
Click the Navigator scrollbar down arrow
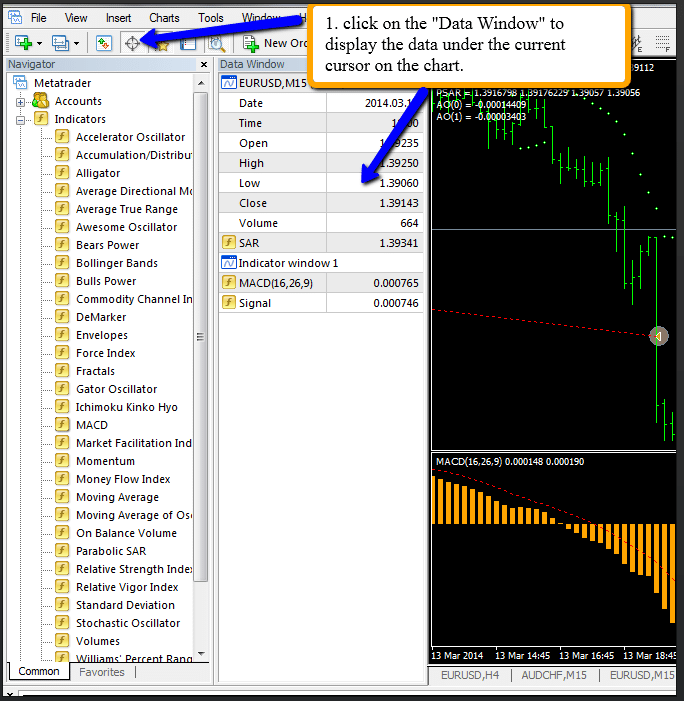tap(201, 653)
